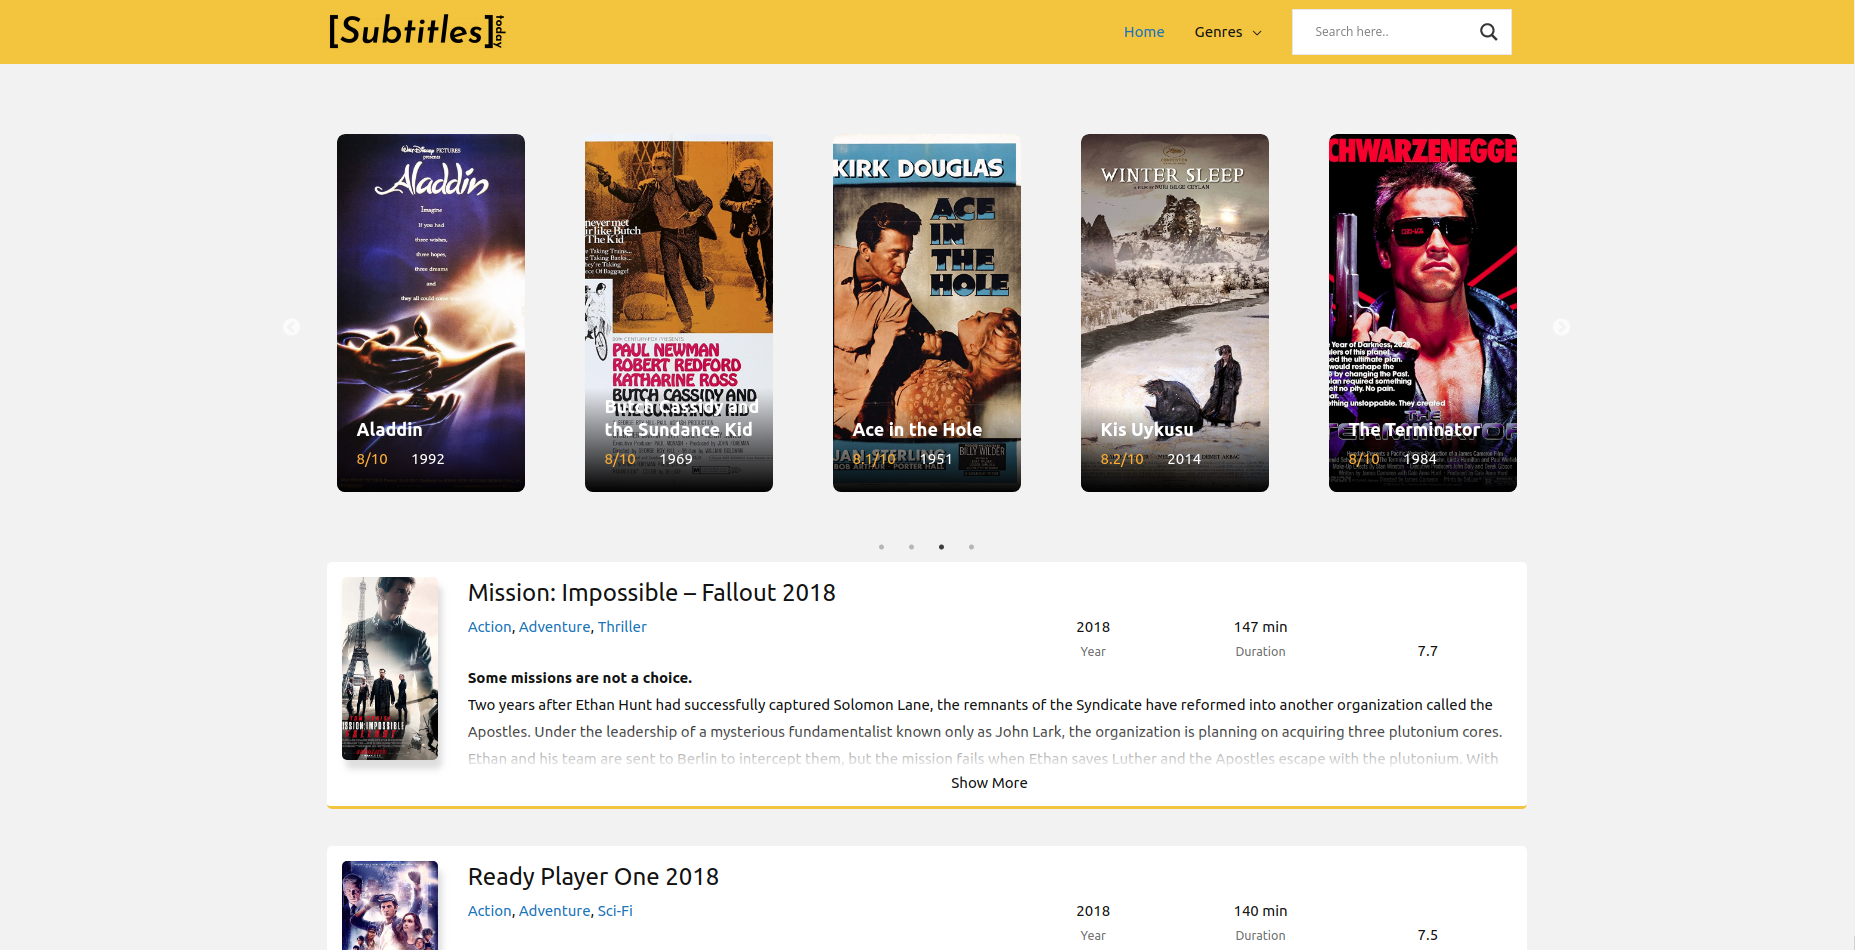Image resolution: width=1855 pixels, height=950 pixels.
Task: Select the second carousel pagination dot
Action: [911, 547]
